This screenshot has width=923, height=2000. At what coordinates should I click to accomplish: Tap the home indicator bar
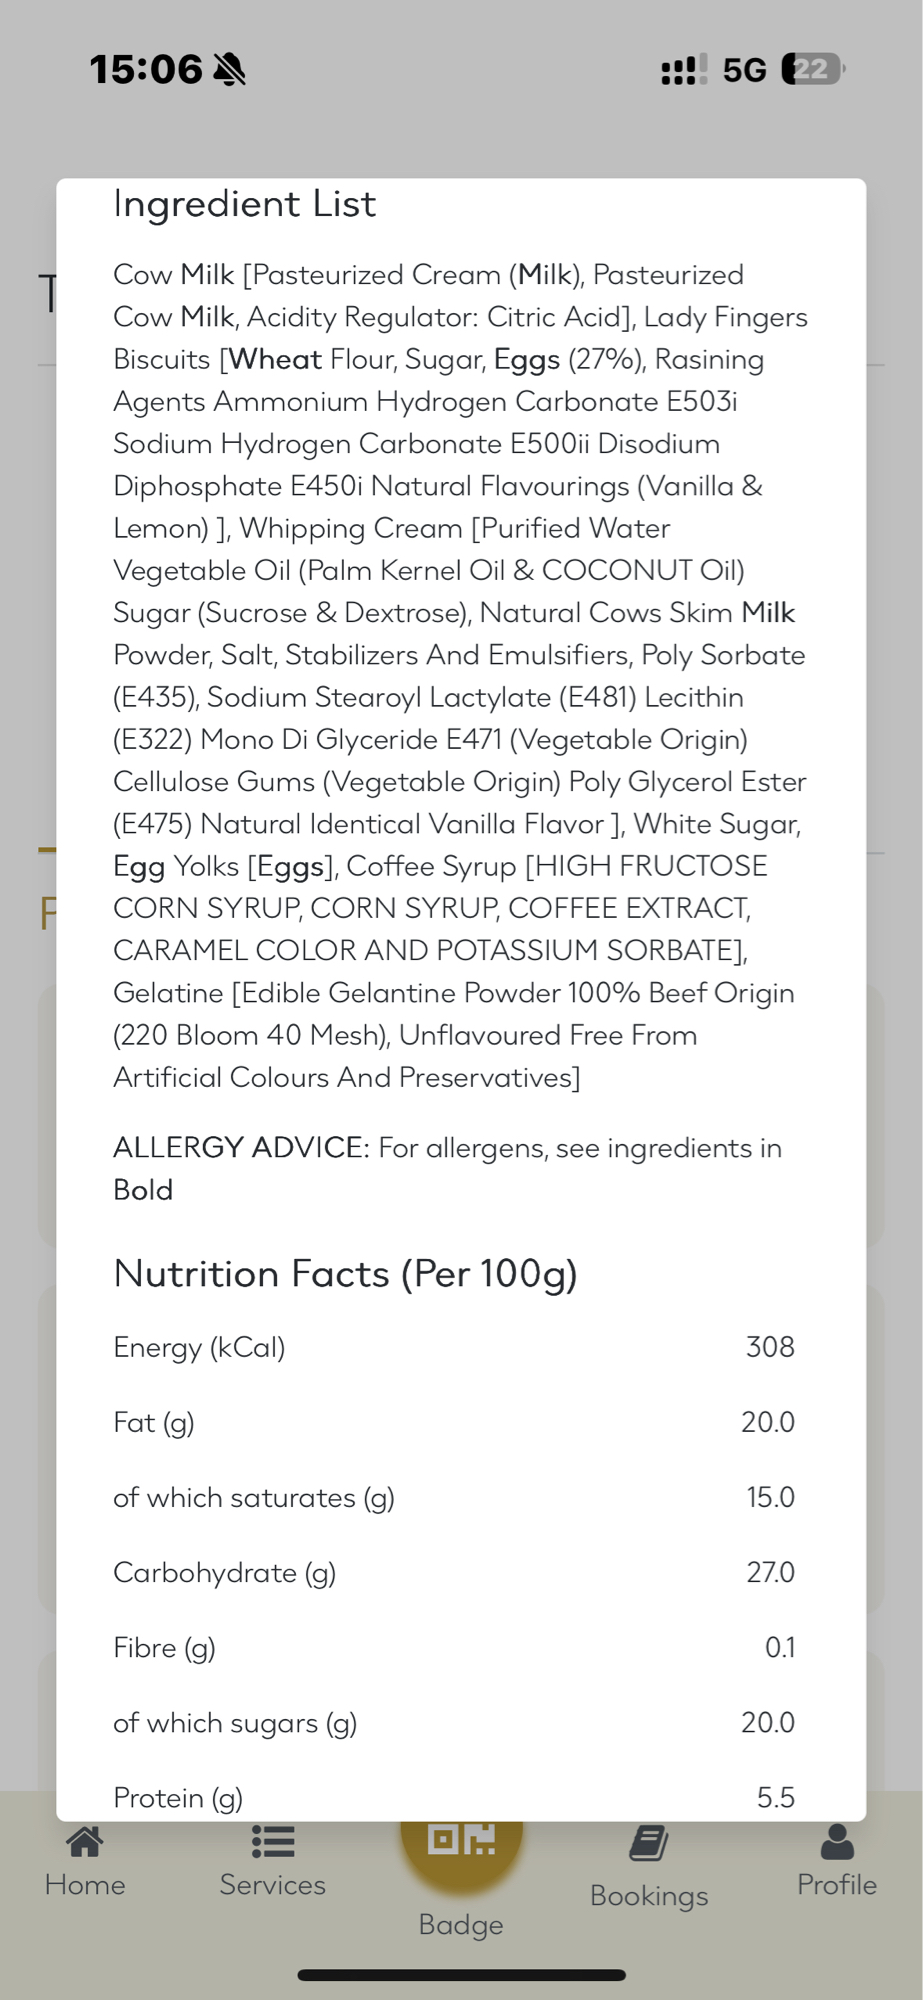click(x=461, y=1975)
